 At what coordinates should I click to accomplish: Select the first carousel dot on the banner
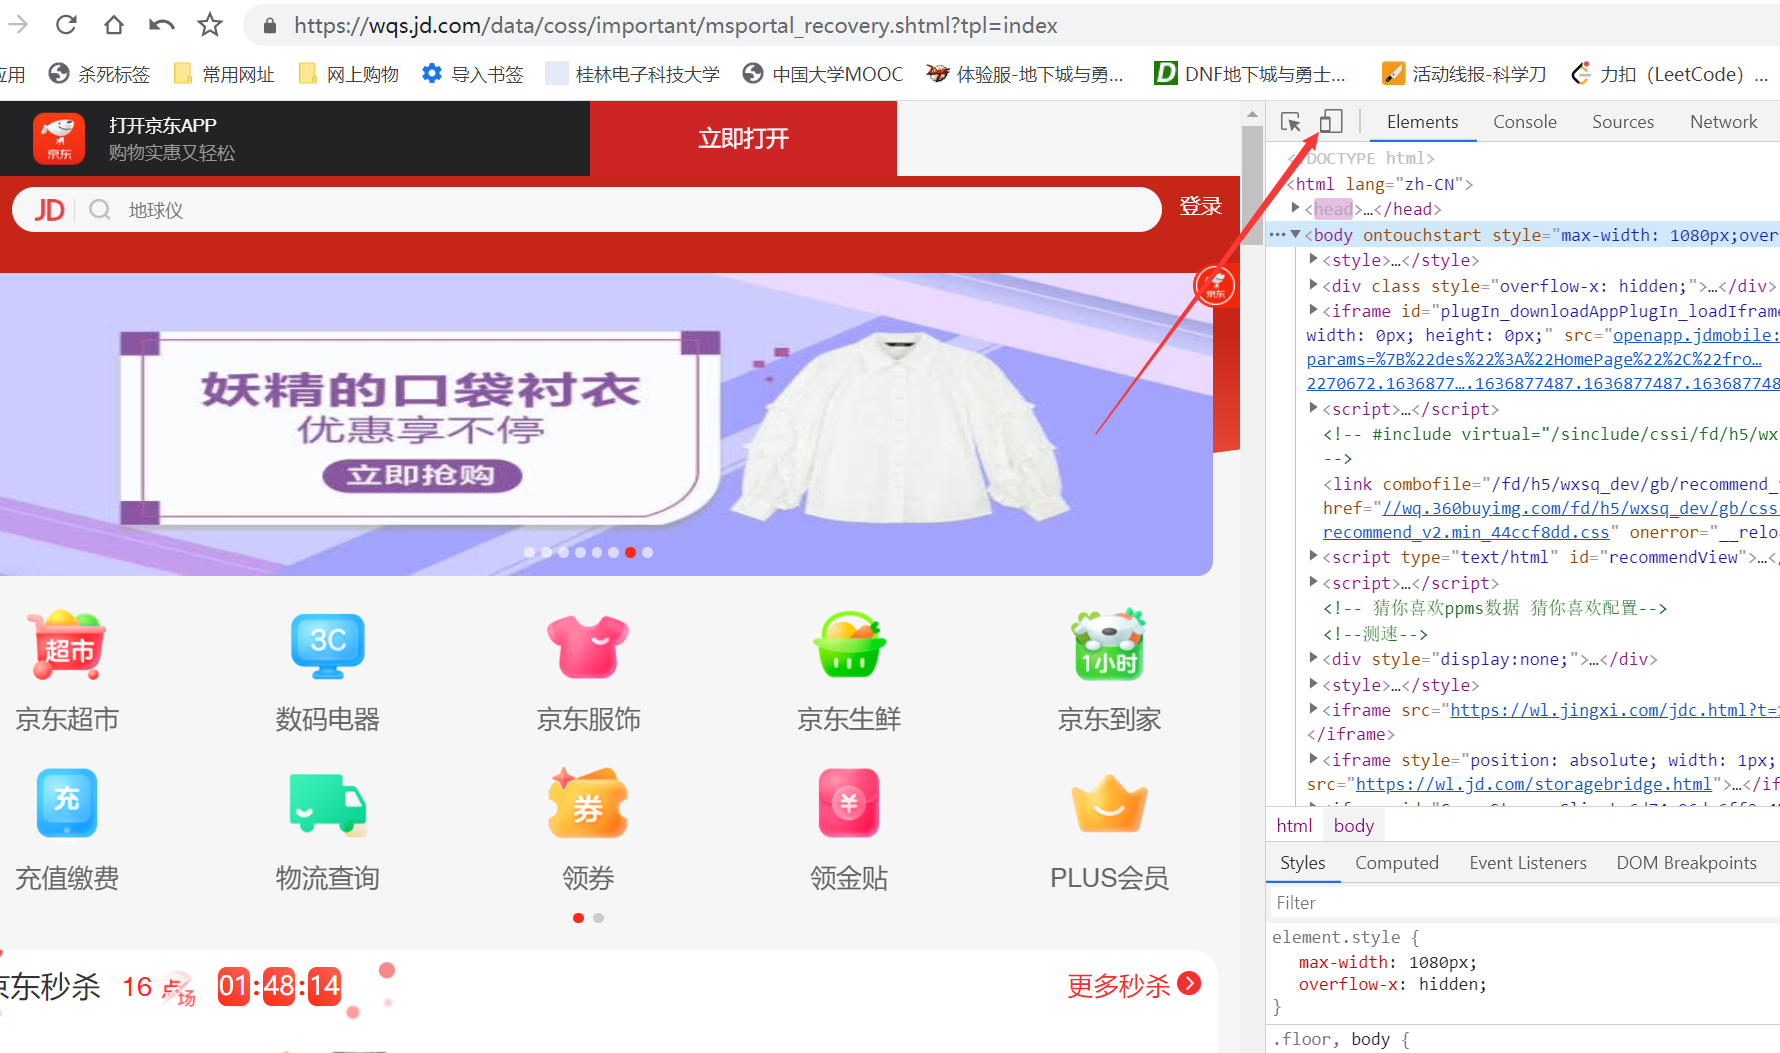[529, 552]
